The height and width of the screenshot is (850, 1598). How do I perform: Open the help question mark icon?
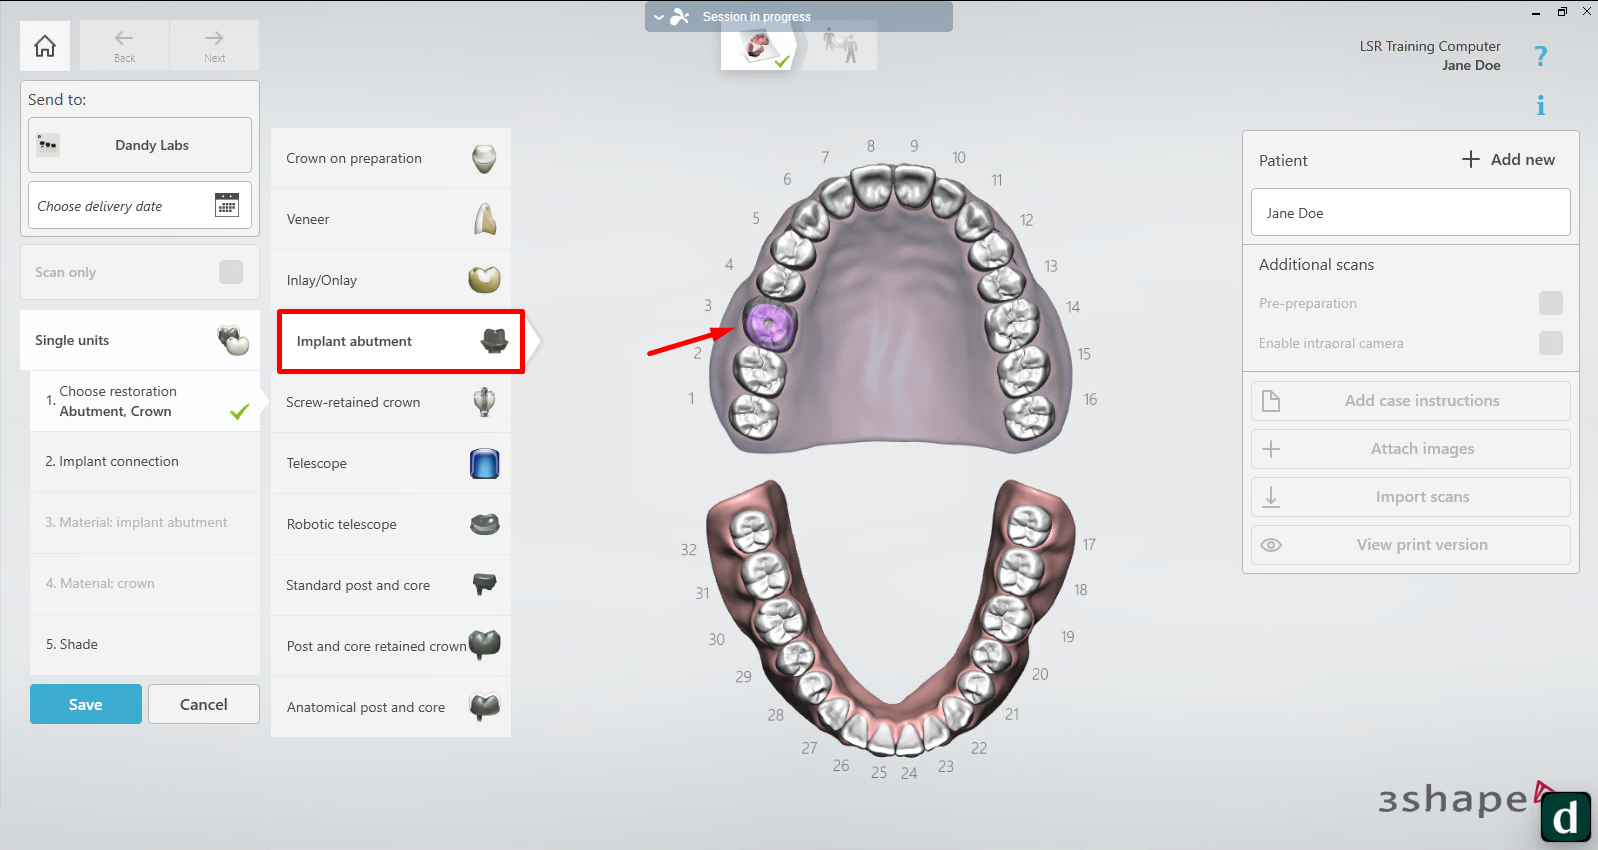pyautogui.click(x=1540, y=57)
